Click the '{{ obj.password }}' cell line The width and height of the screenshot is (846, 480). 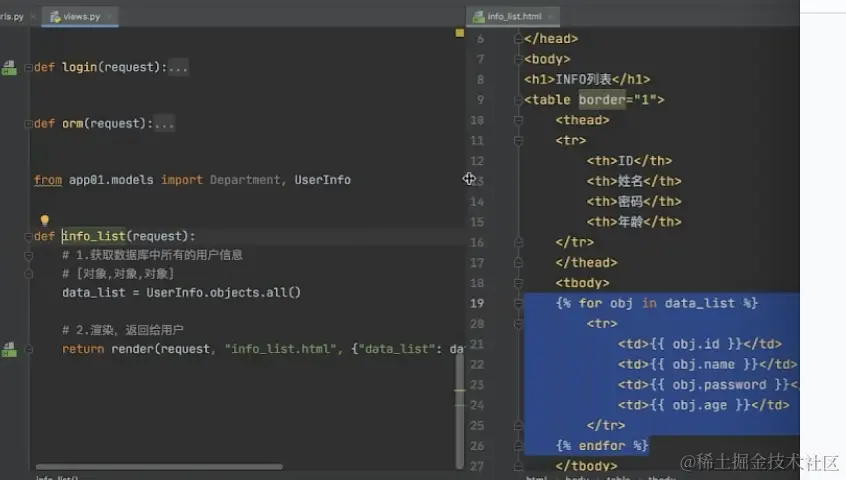coord(708,385)
